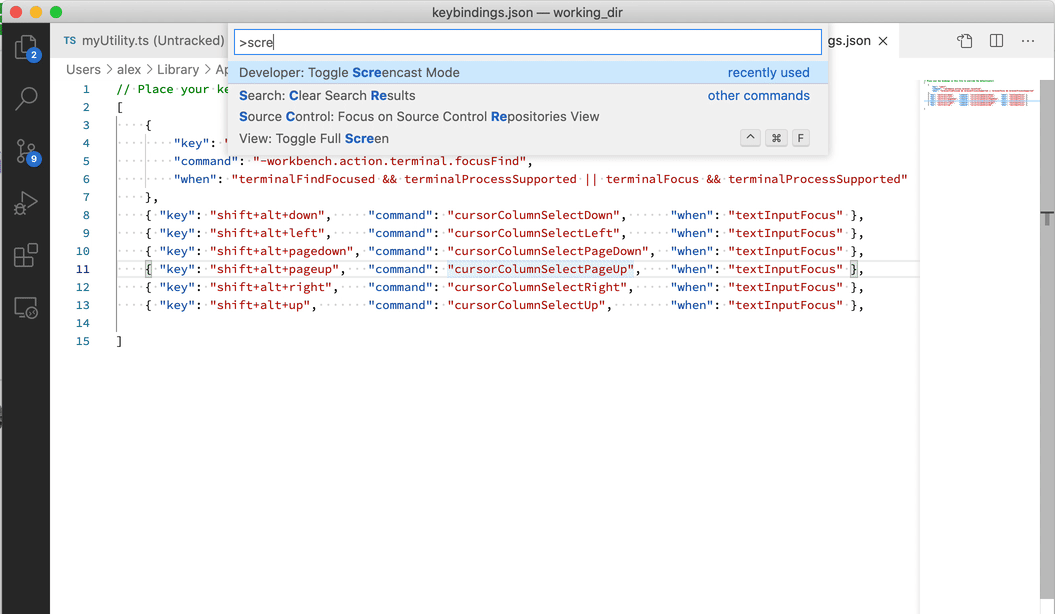Viewport: 1055px width, 614px height.
Task: Select Focus on Source Control Repositories View
Action: [420, 116]
